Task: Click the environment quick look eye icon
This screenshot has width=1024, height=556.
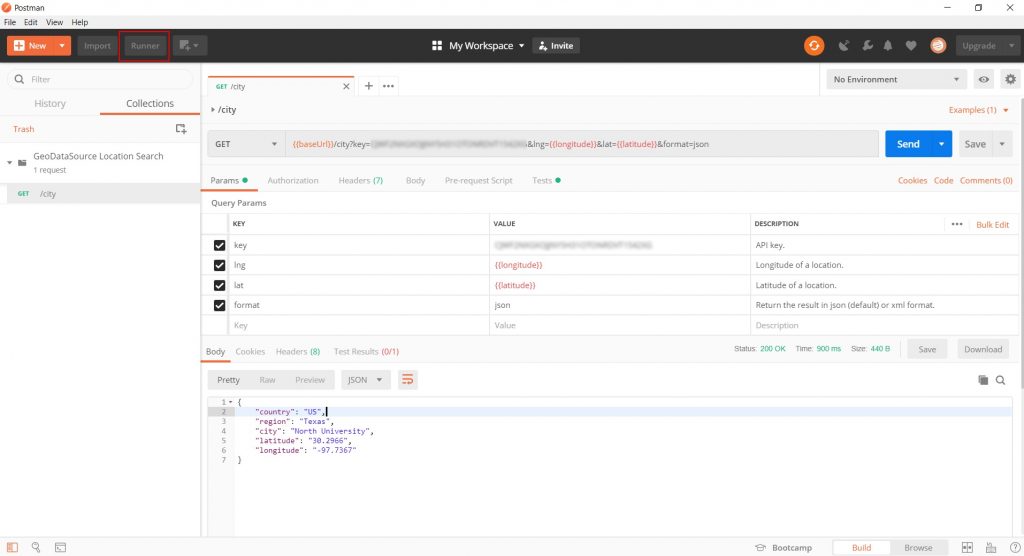Action: point(984,79)
